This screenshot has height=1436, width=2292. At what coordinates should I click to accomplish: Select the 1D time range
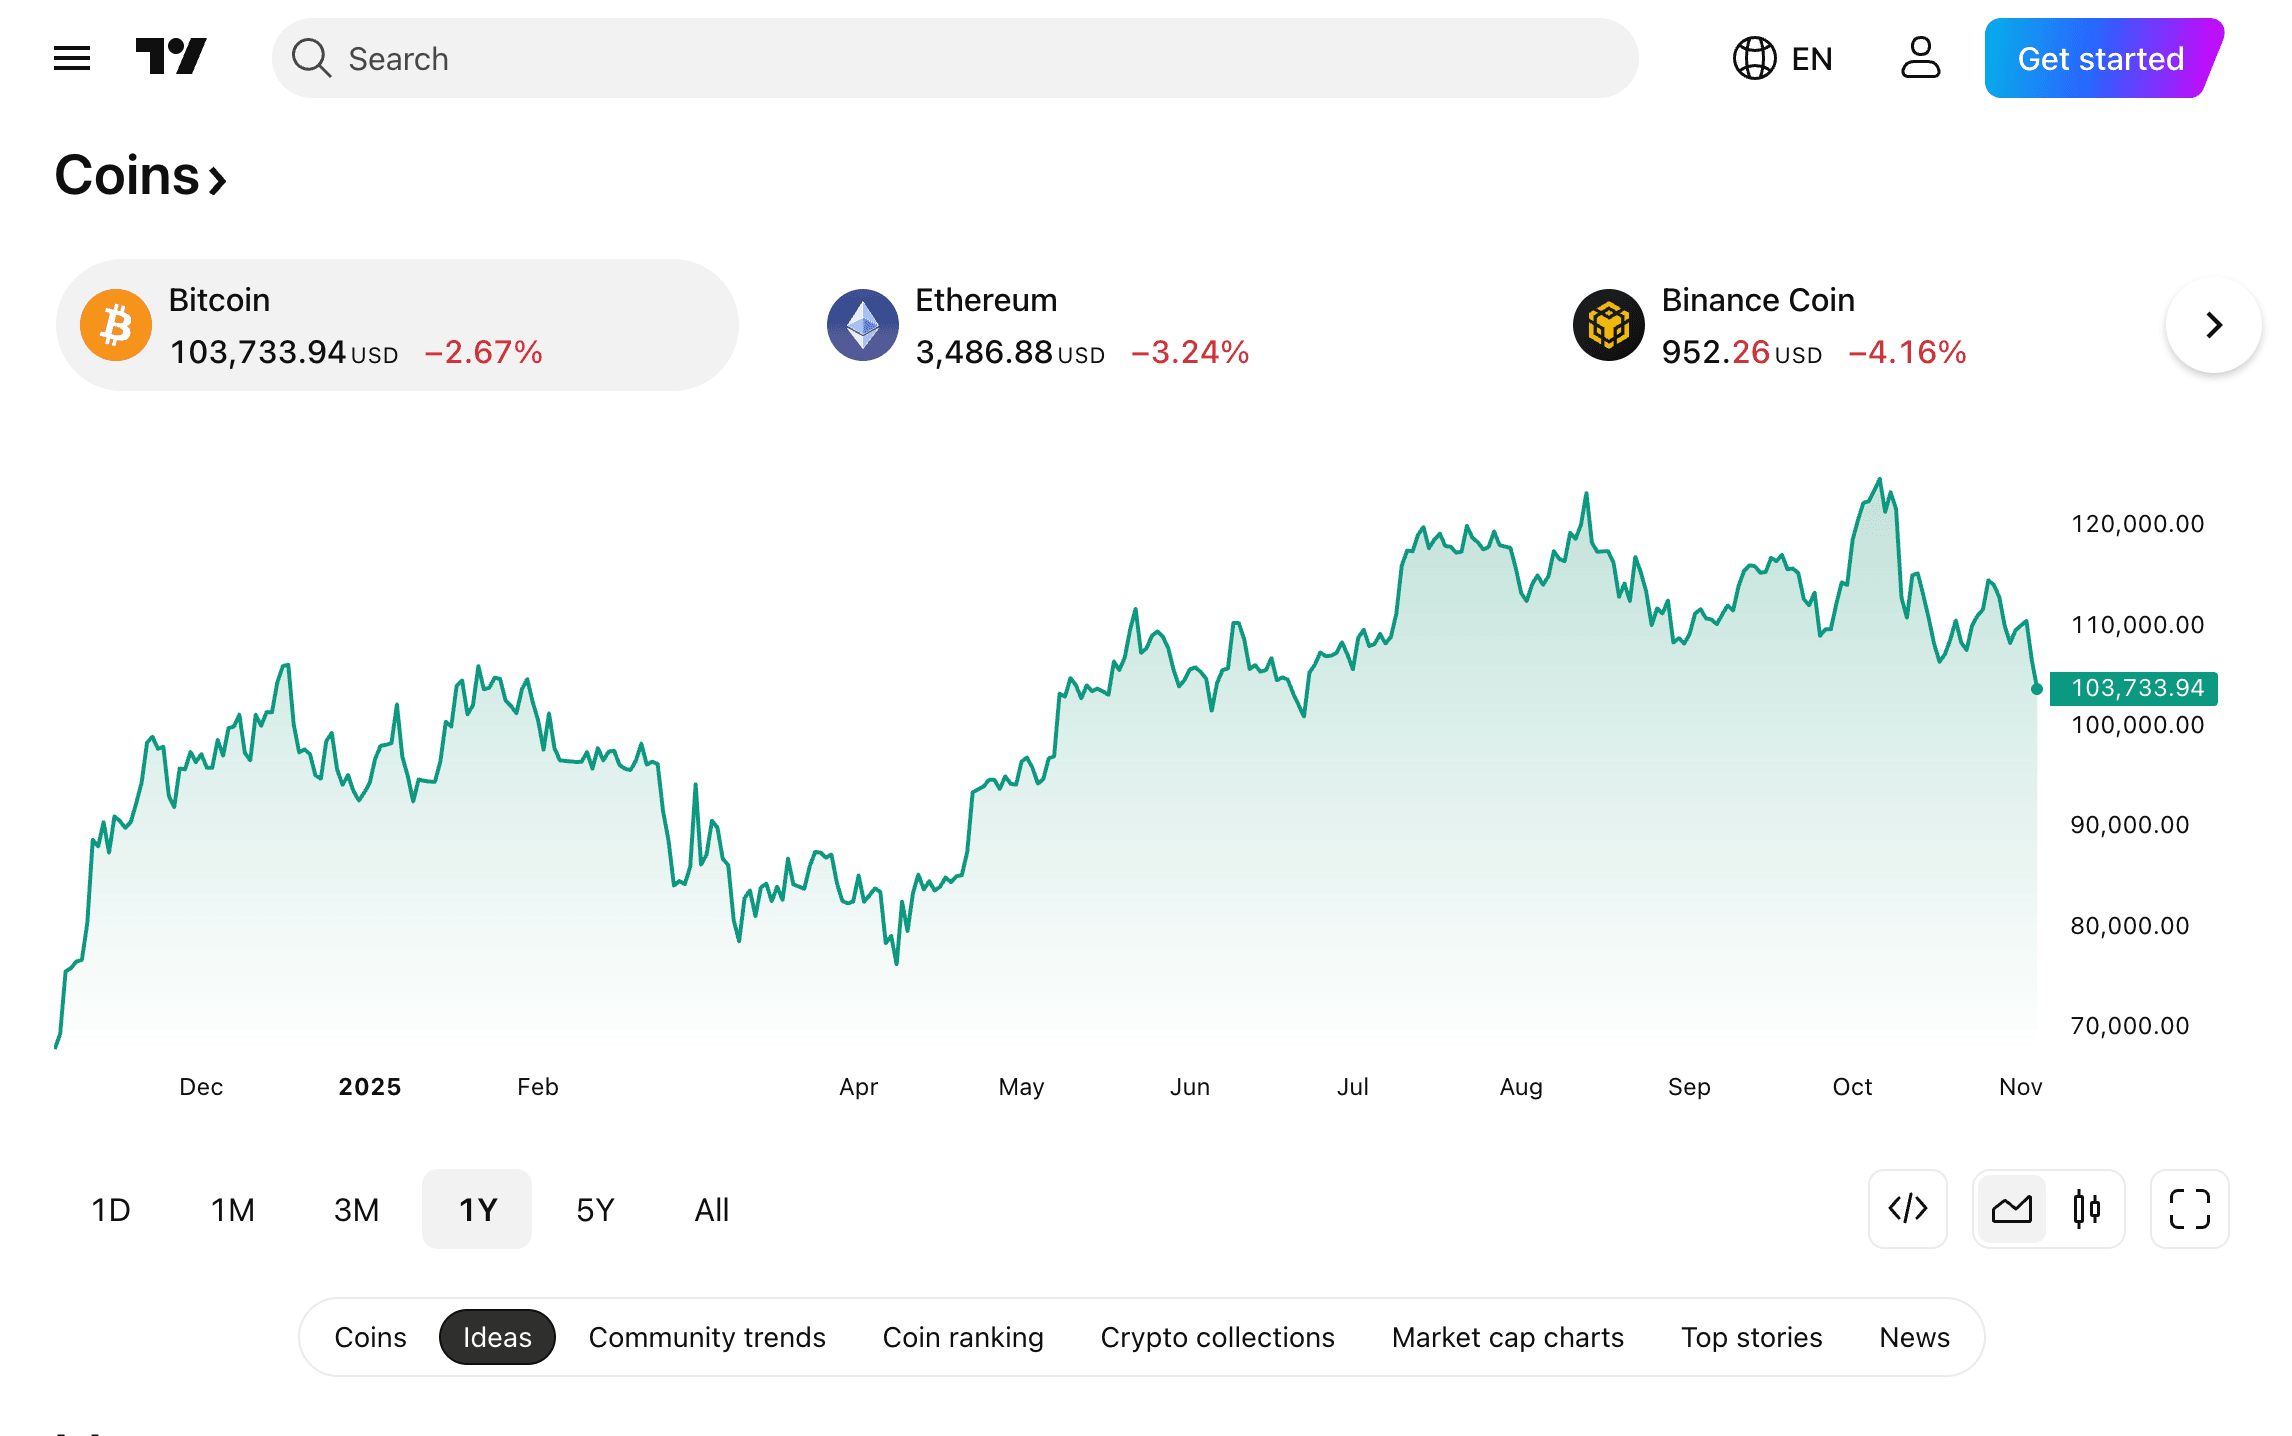[x=110, y=1209]
